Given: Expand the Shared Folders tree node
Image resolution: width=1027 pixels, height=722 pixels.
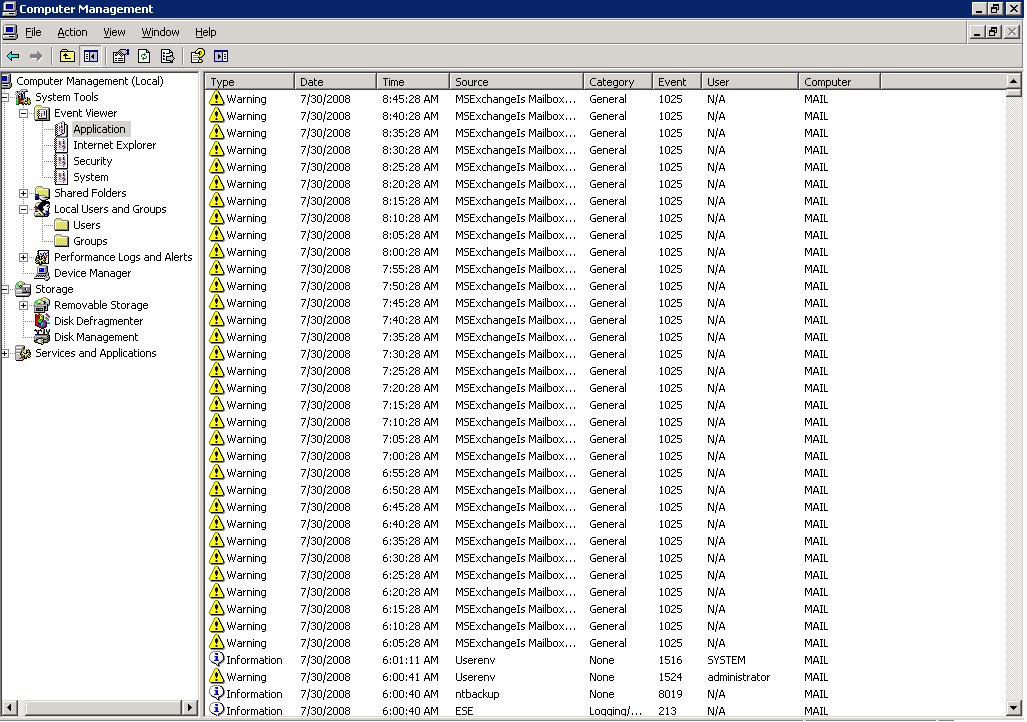Looking at the screenshot, I should point(24,193).
